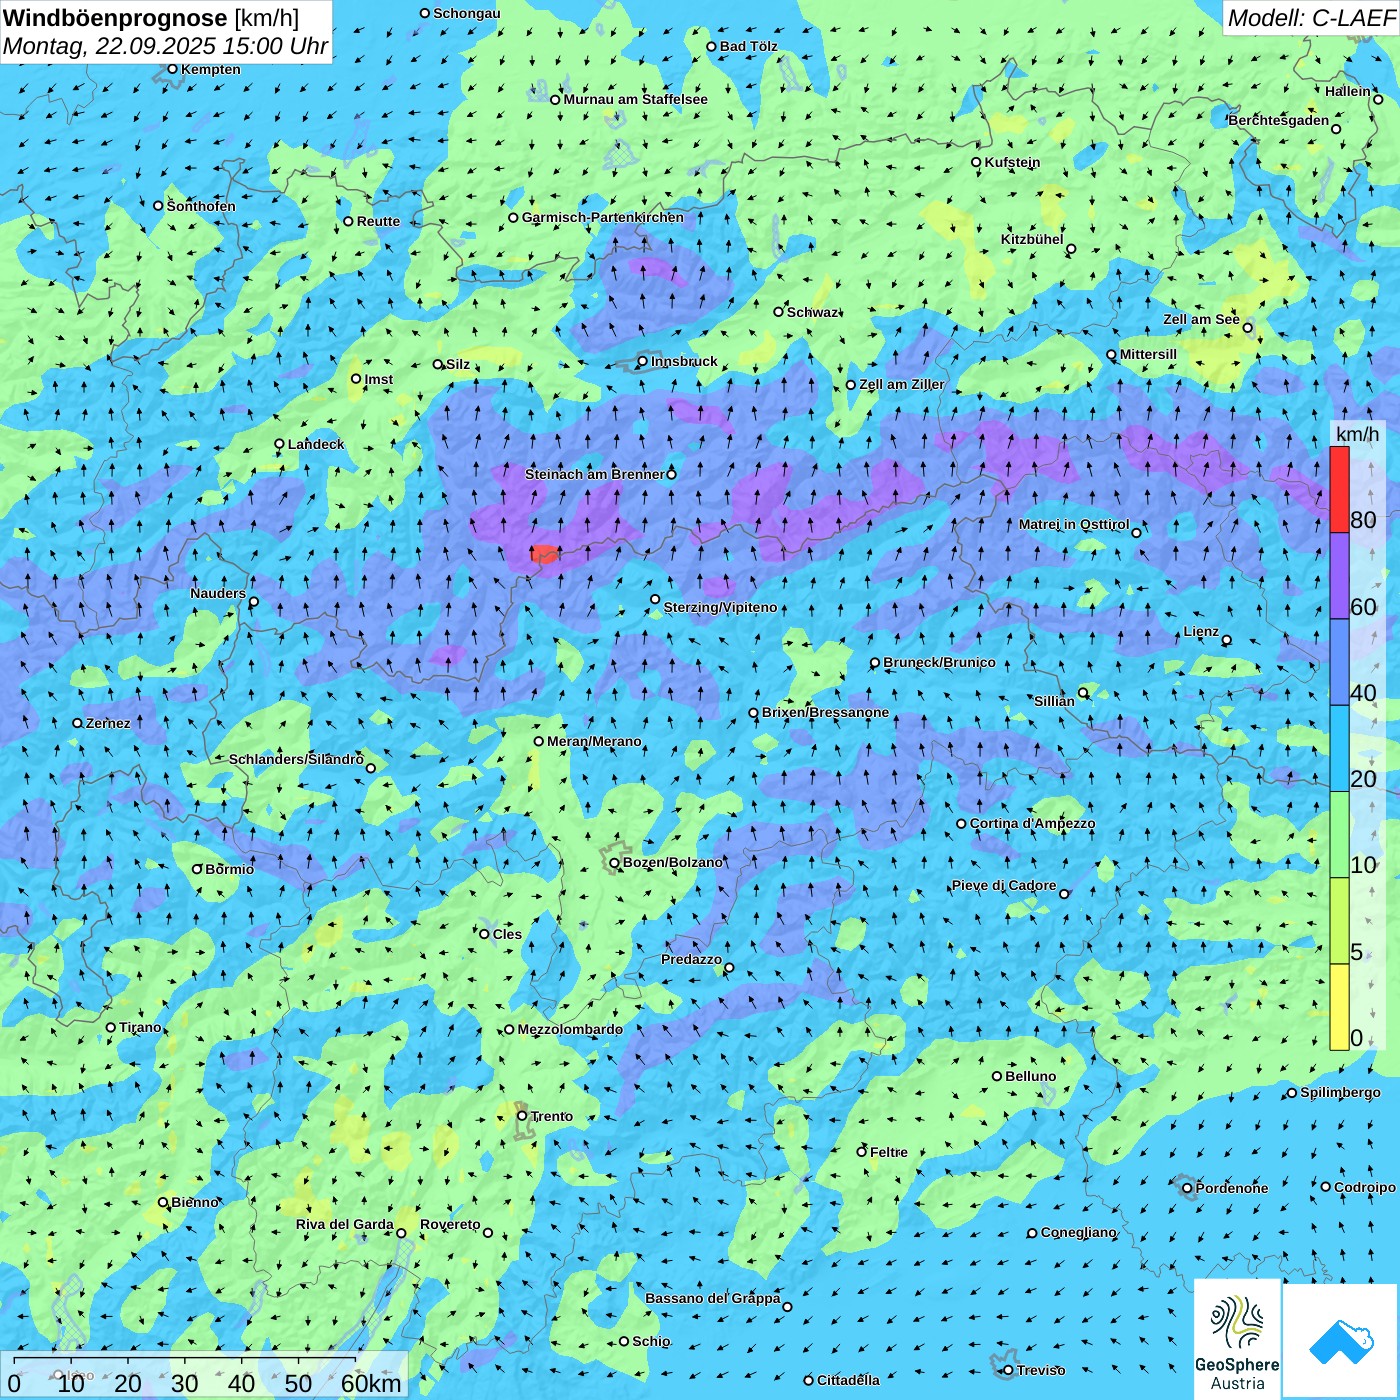Click the Rovereto label

coord(450,1225)
